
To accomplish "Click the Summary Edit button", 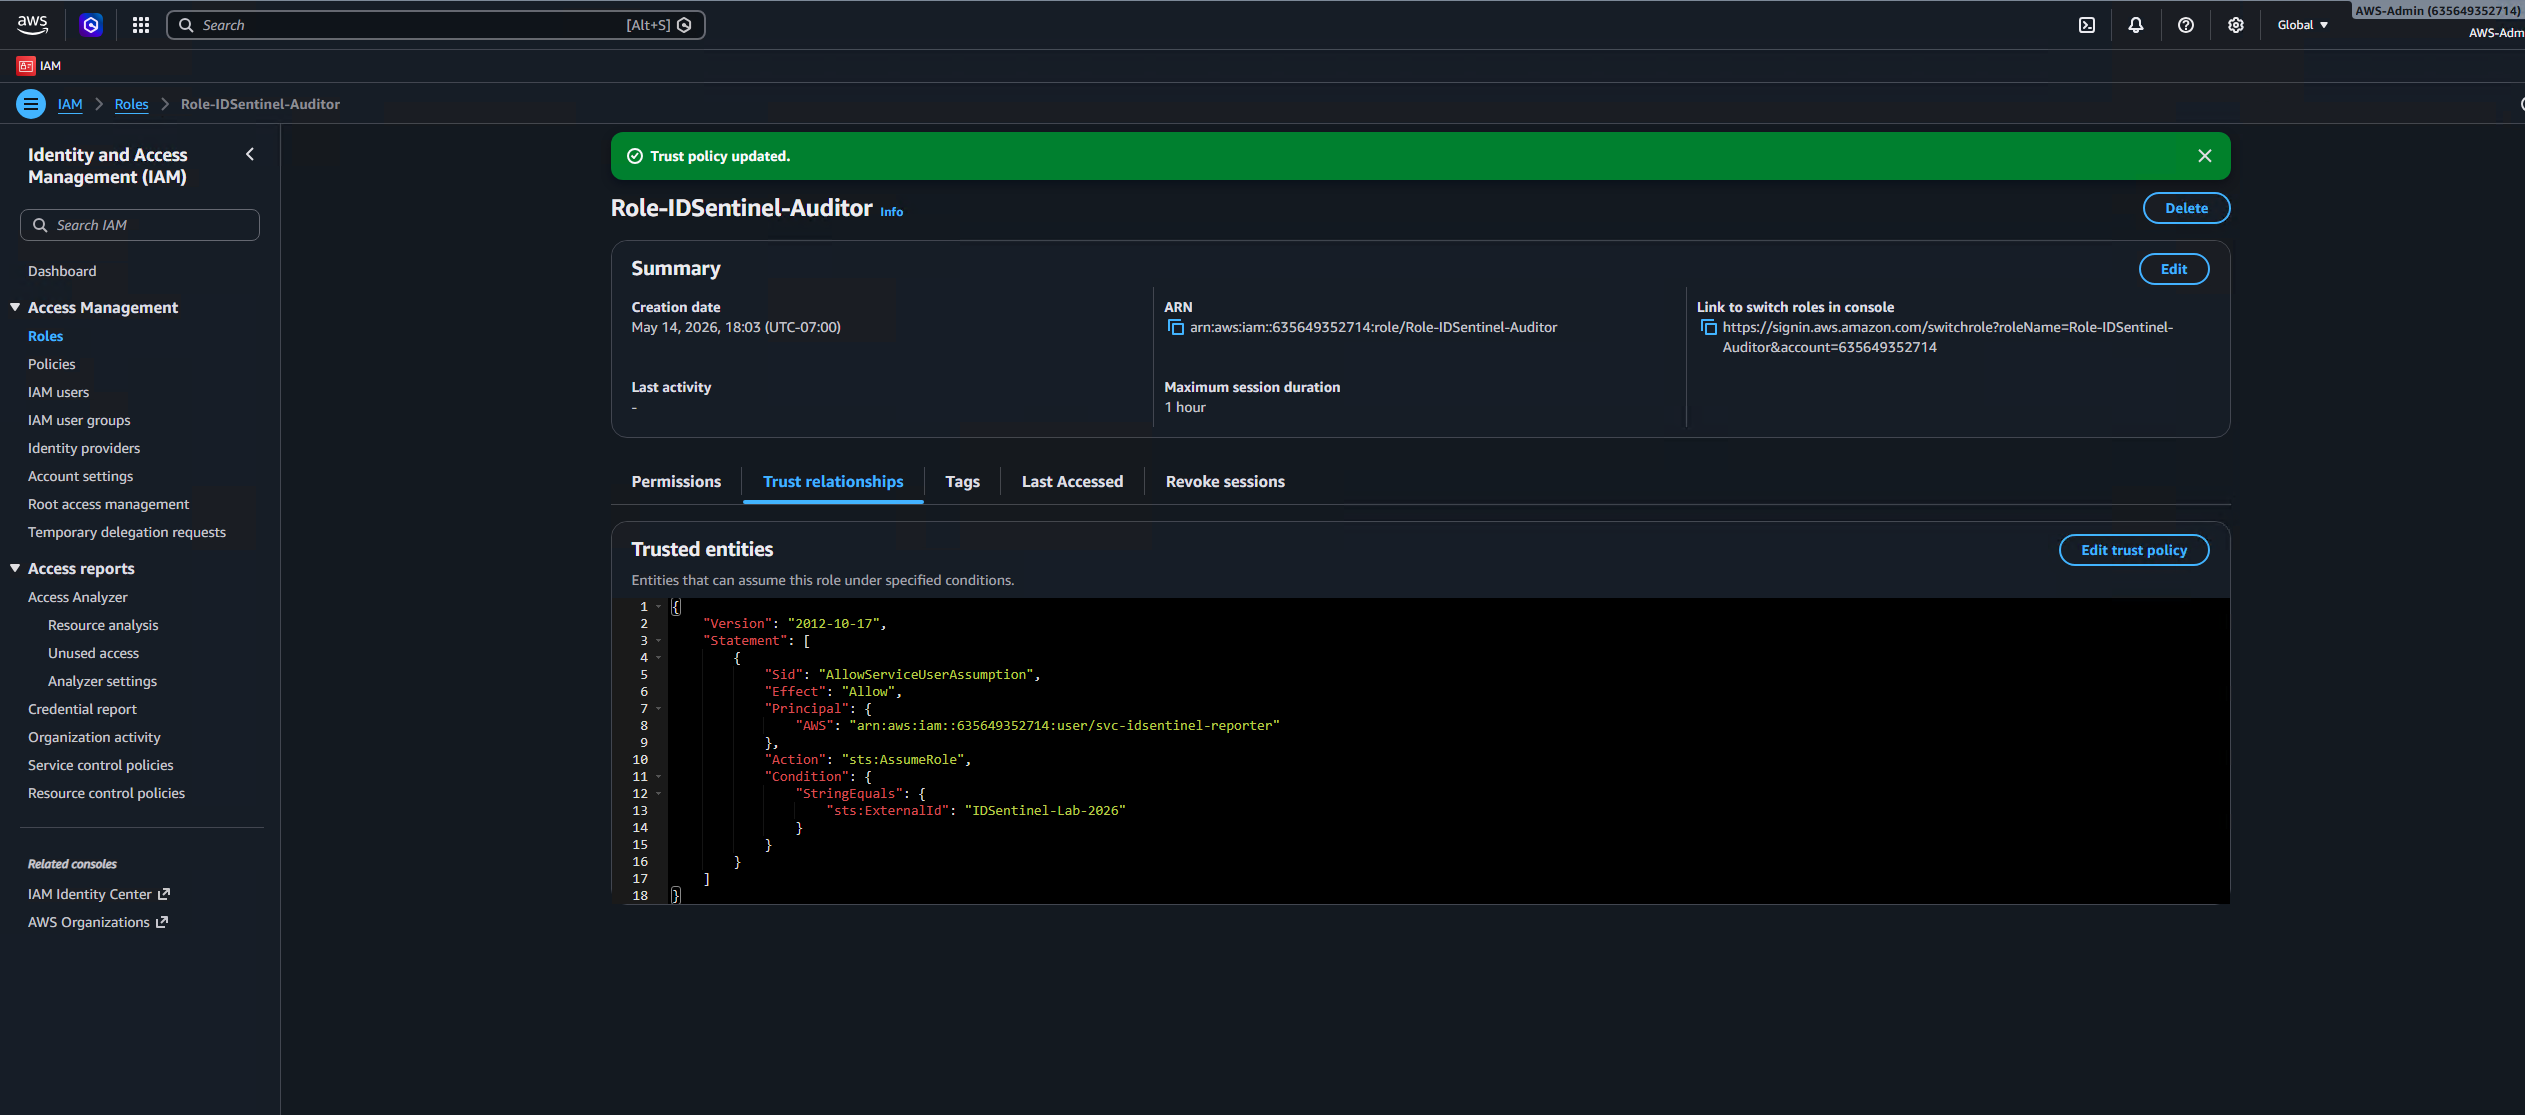I will tap(2173, 269).
